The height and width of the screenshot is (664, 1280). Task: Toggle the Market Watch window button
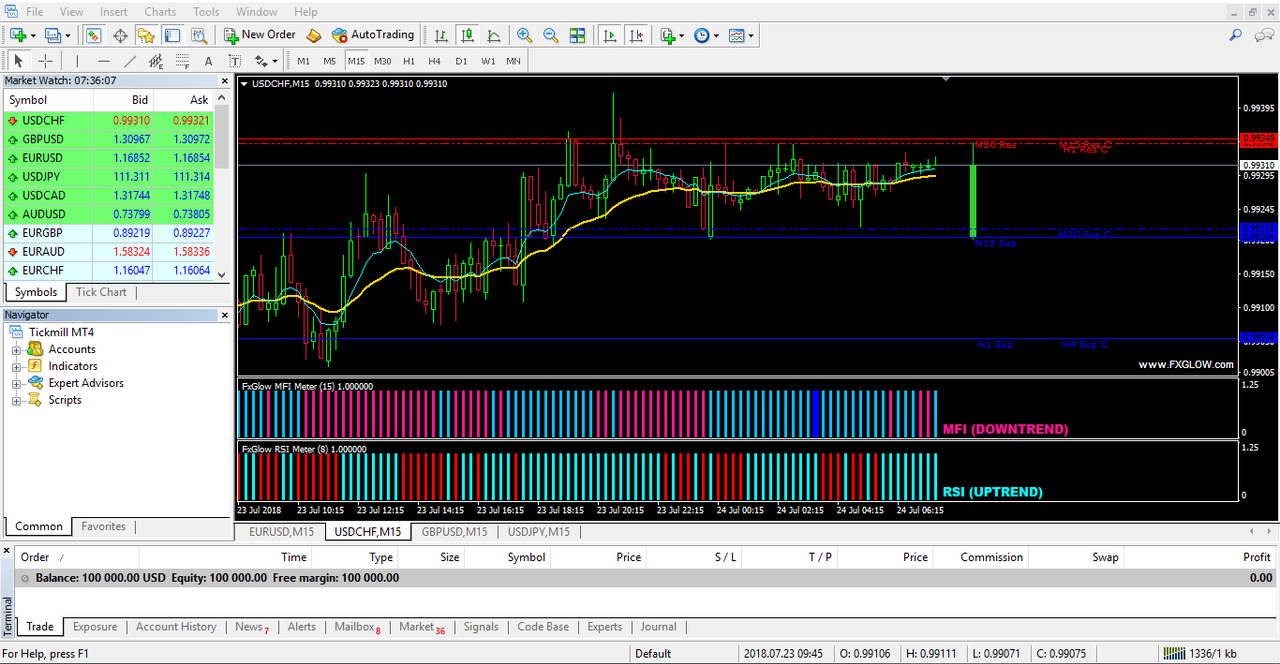point(93,35)
